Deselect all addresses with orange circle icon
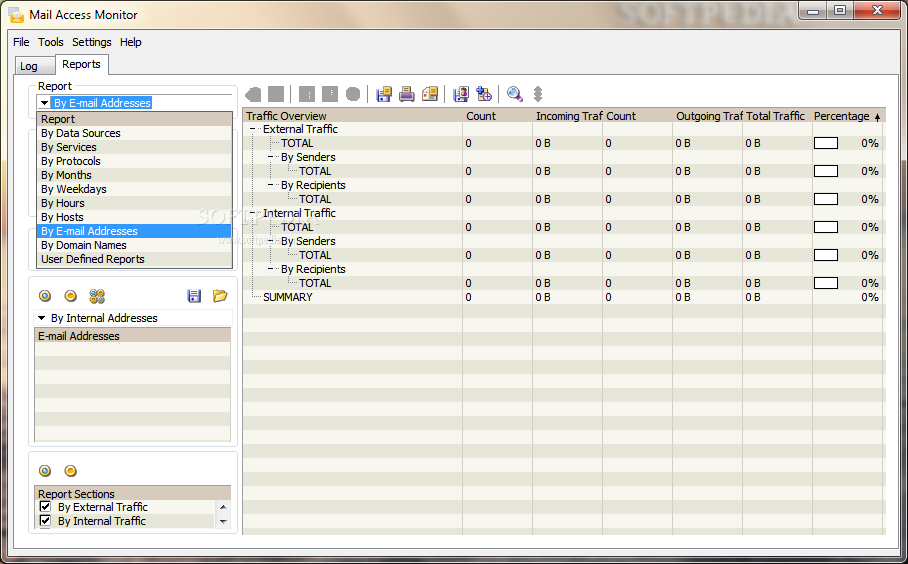Screen dimensions: 908x564 [x=71, y=296]
